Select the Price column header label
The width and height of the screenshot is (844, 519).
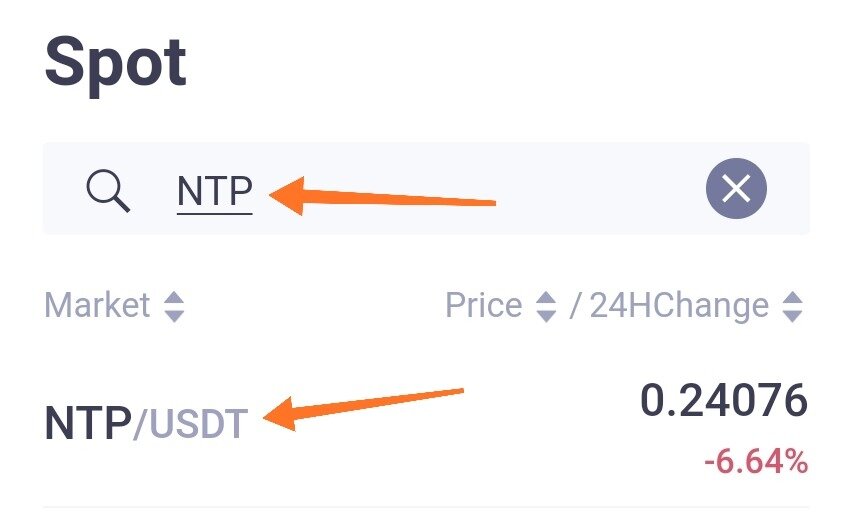tap(483, 305)
